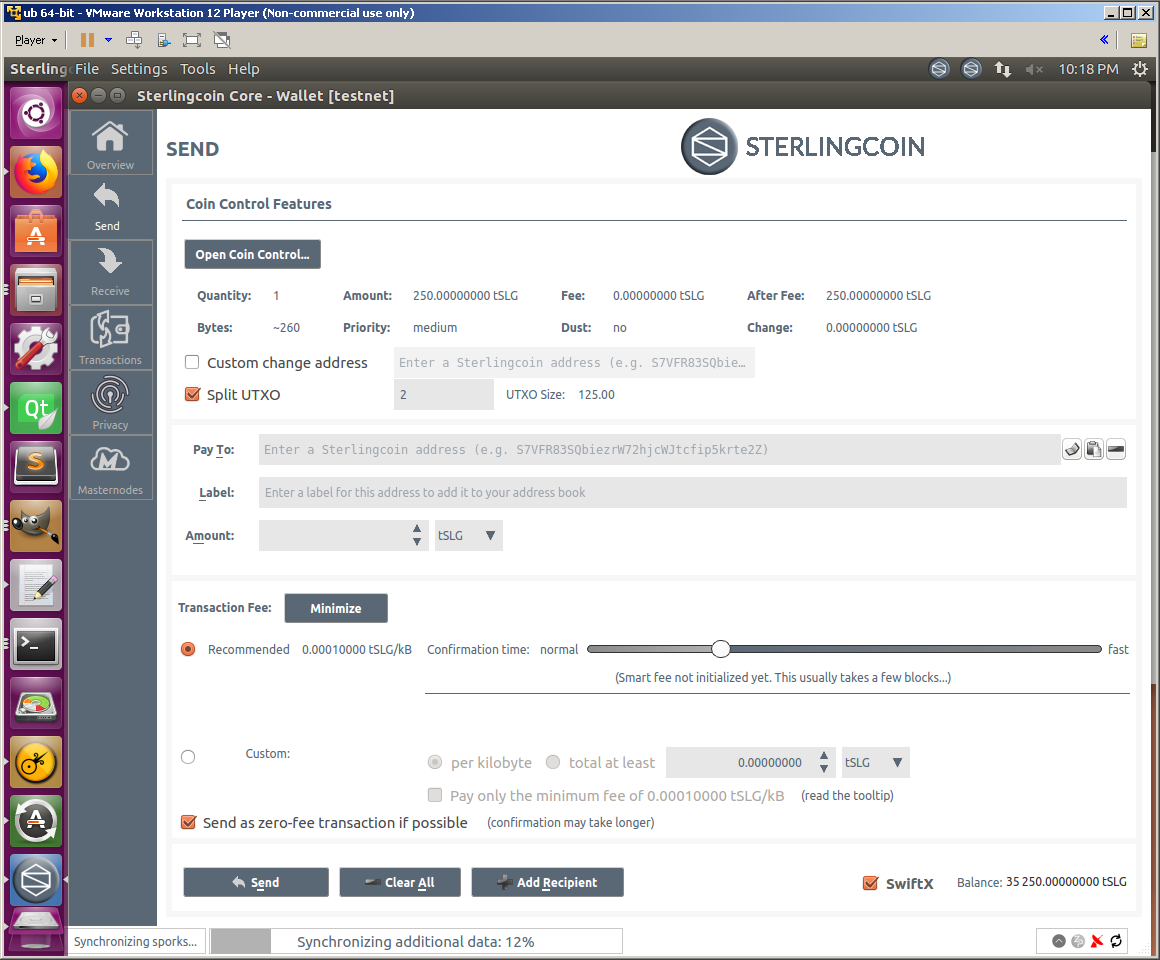Image resolution: width=1160 pixels, height=960 pixels.
Task: Open the custom fee unit tSLG dropdown
Action: (x=875, y=763)
